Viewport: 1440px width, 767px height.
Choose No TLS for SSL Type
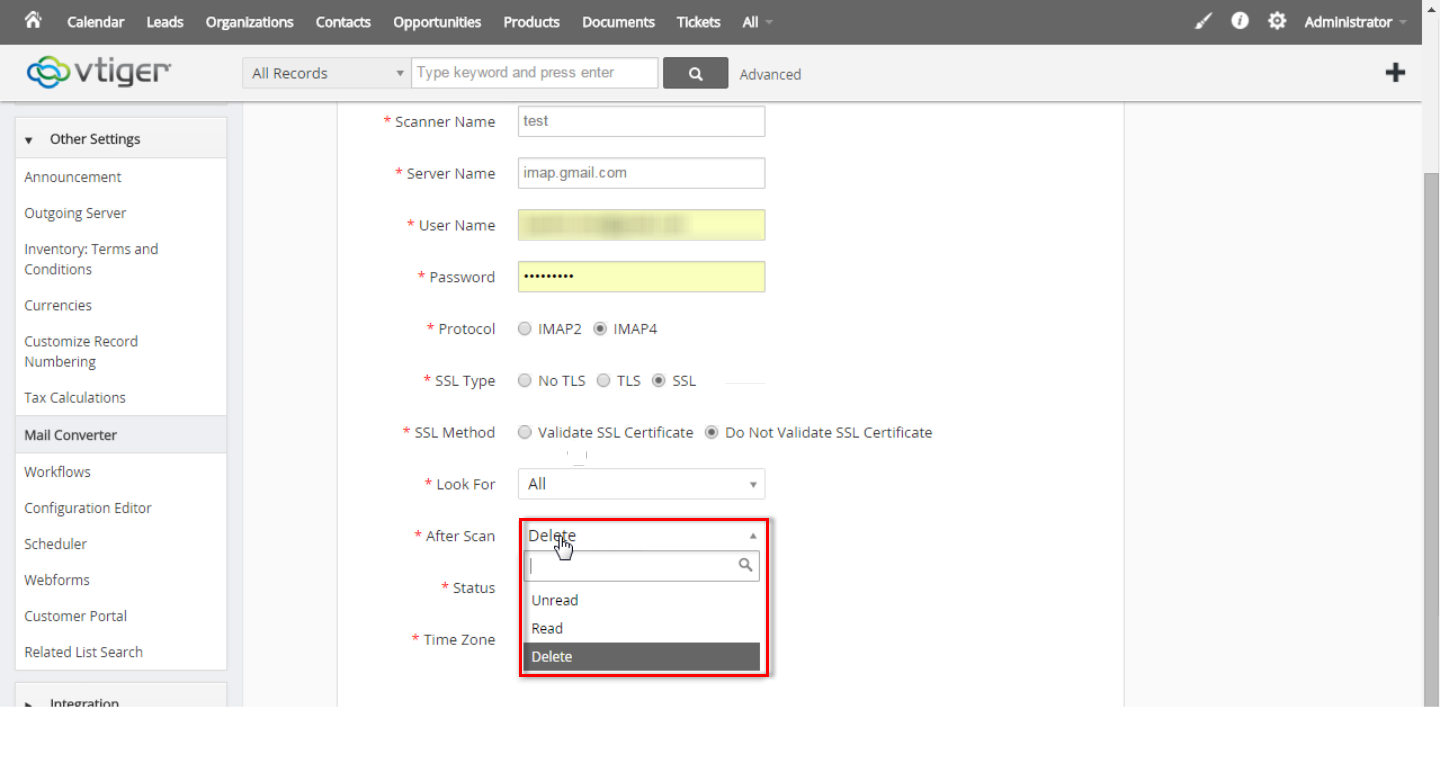[525, 381]
